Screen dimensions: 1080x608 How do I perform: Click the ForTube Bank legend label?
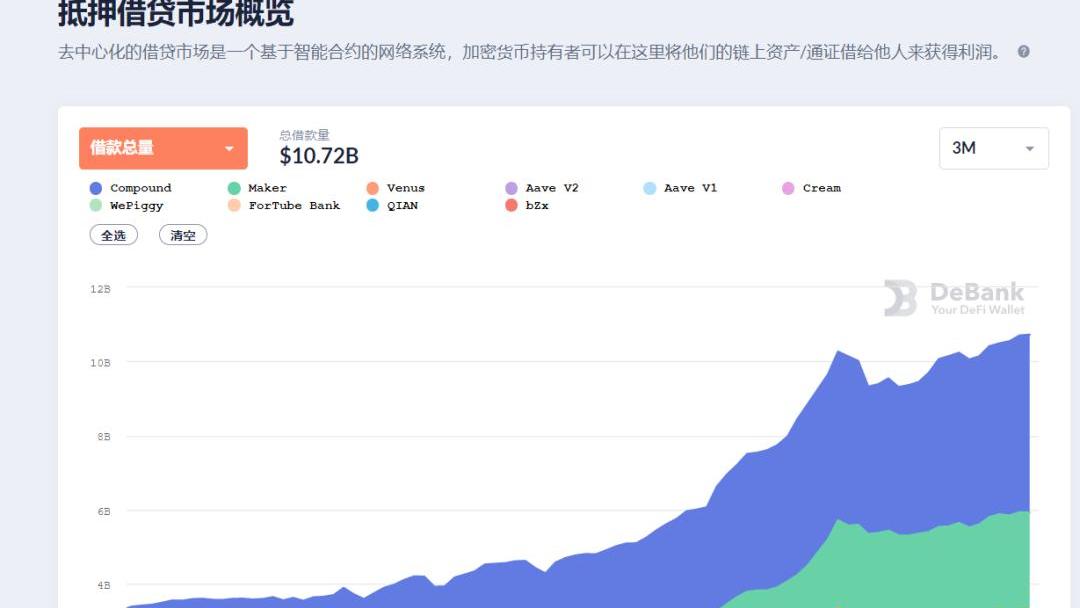click(x=294, y=206)
